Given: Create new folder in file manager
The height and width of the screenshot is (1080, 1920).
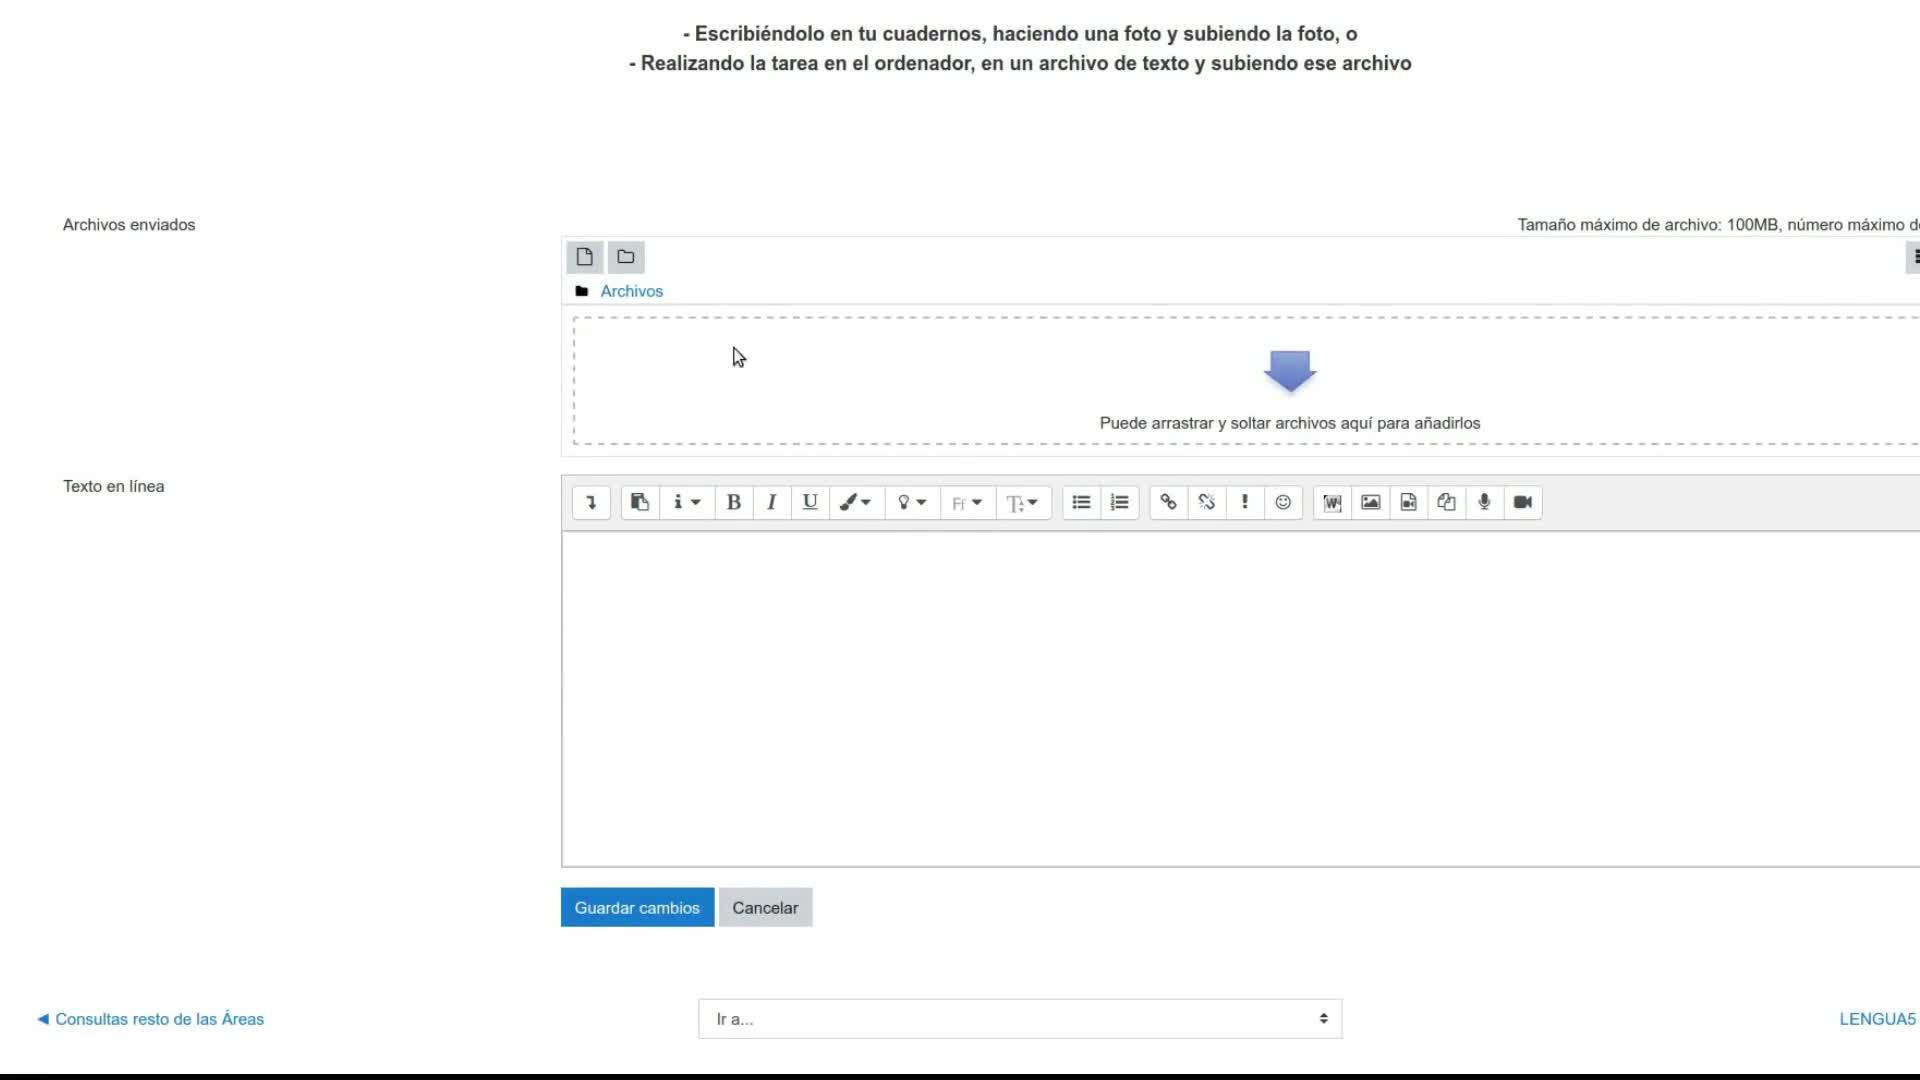Looking at the screenshot, I should [x=626, y=257].
